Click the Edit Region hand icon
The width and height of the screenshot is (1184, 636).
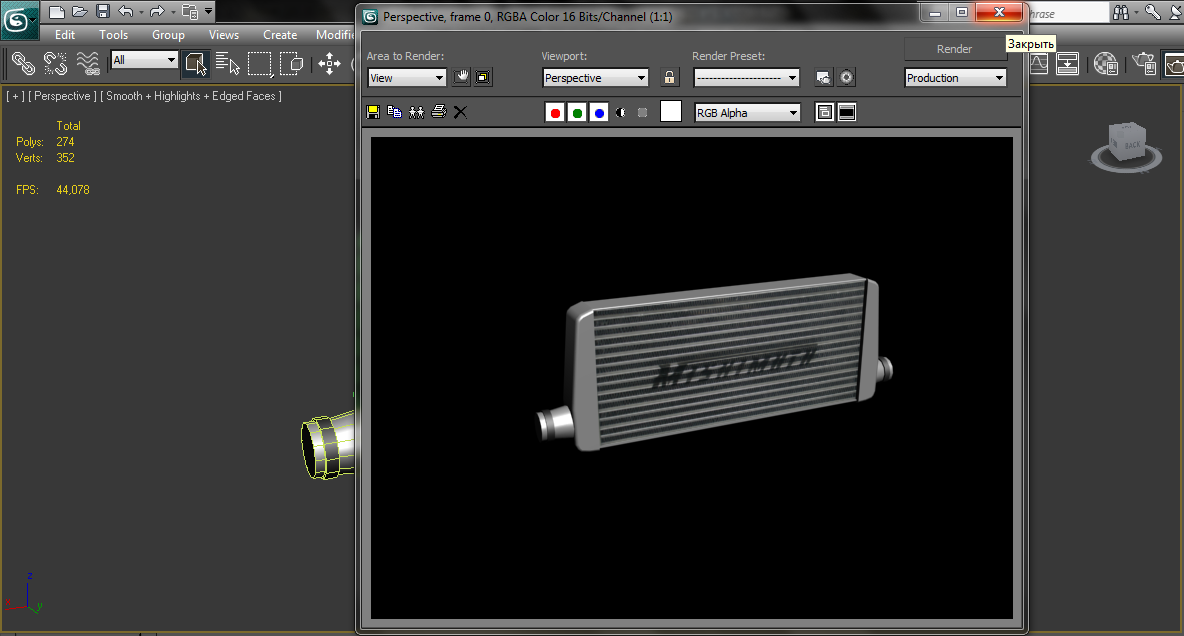point(461,77)
